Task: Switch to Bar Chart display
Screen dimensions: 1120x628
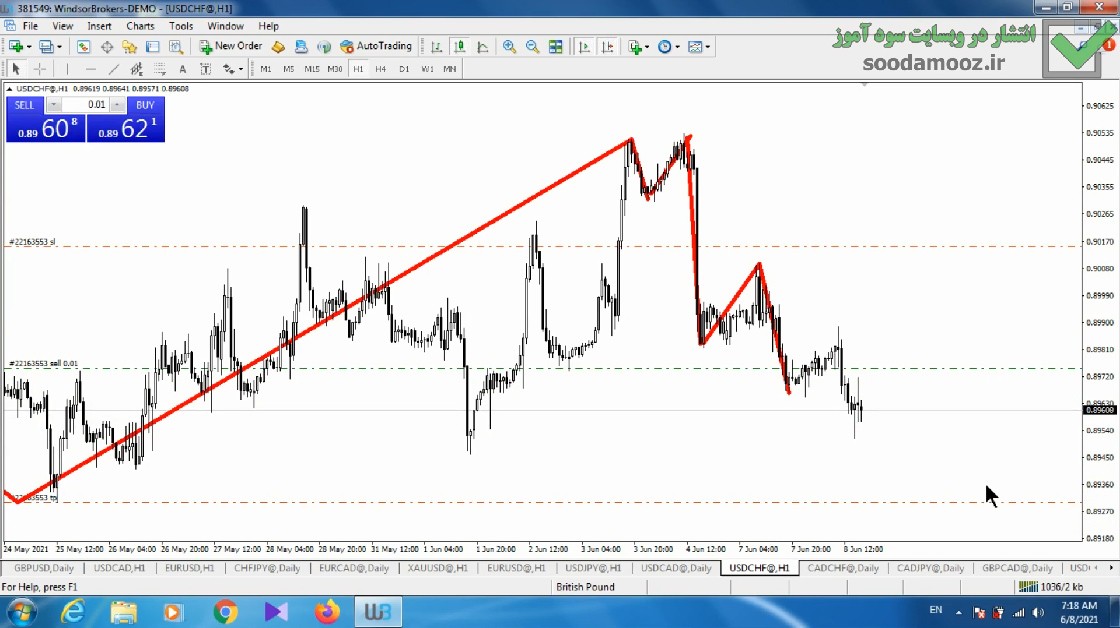Action: click(x=436, y=46)
